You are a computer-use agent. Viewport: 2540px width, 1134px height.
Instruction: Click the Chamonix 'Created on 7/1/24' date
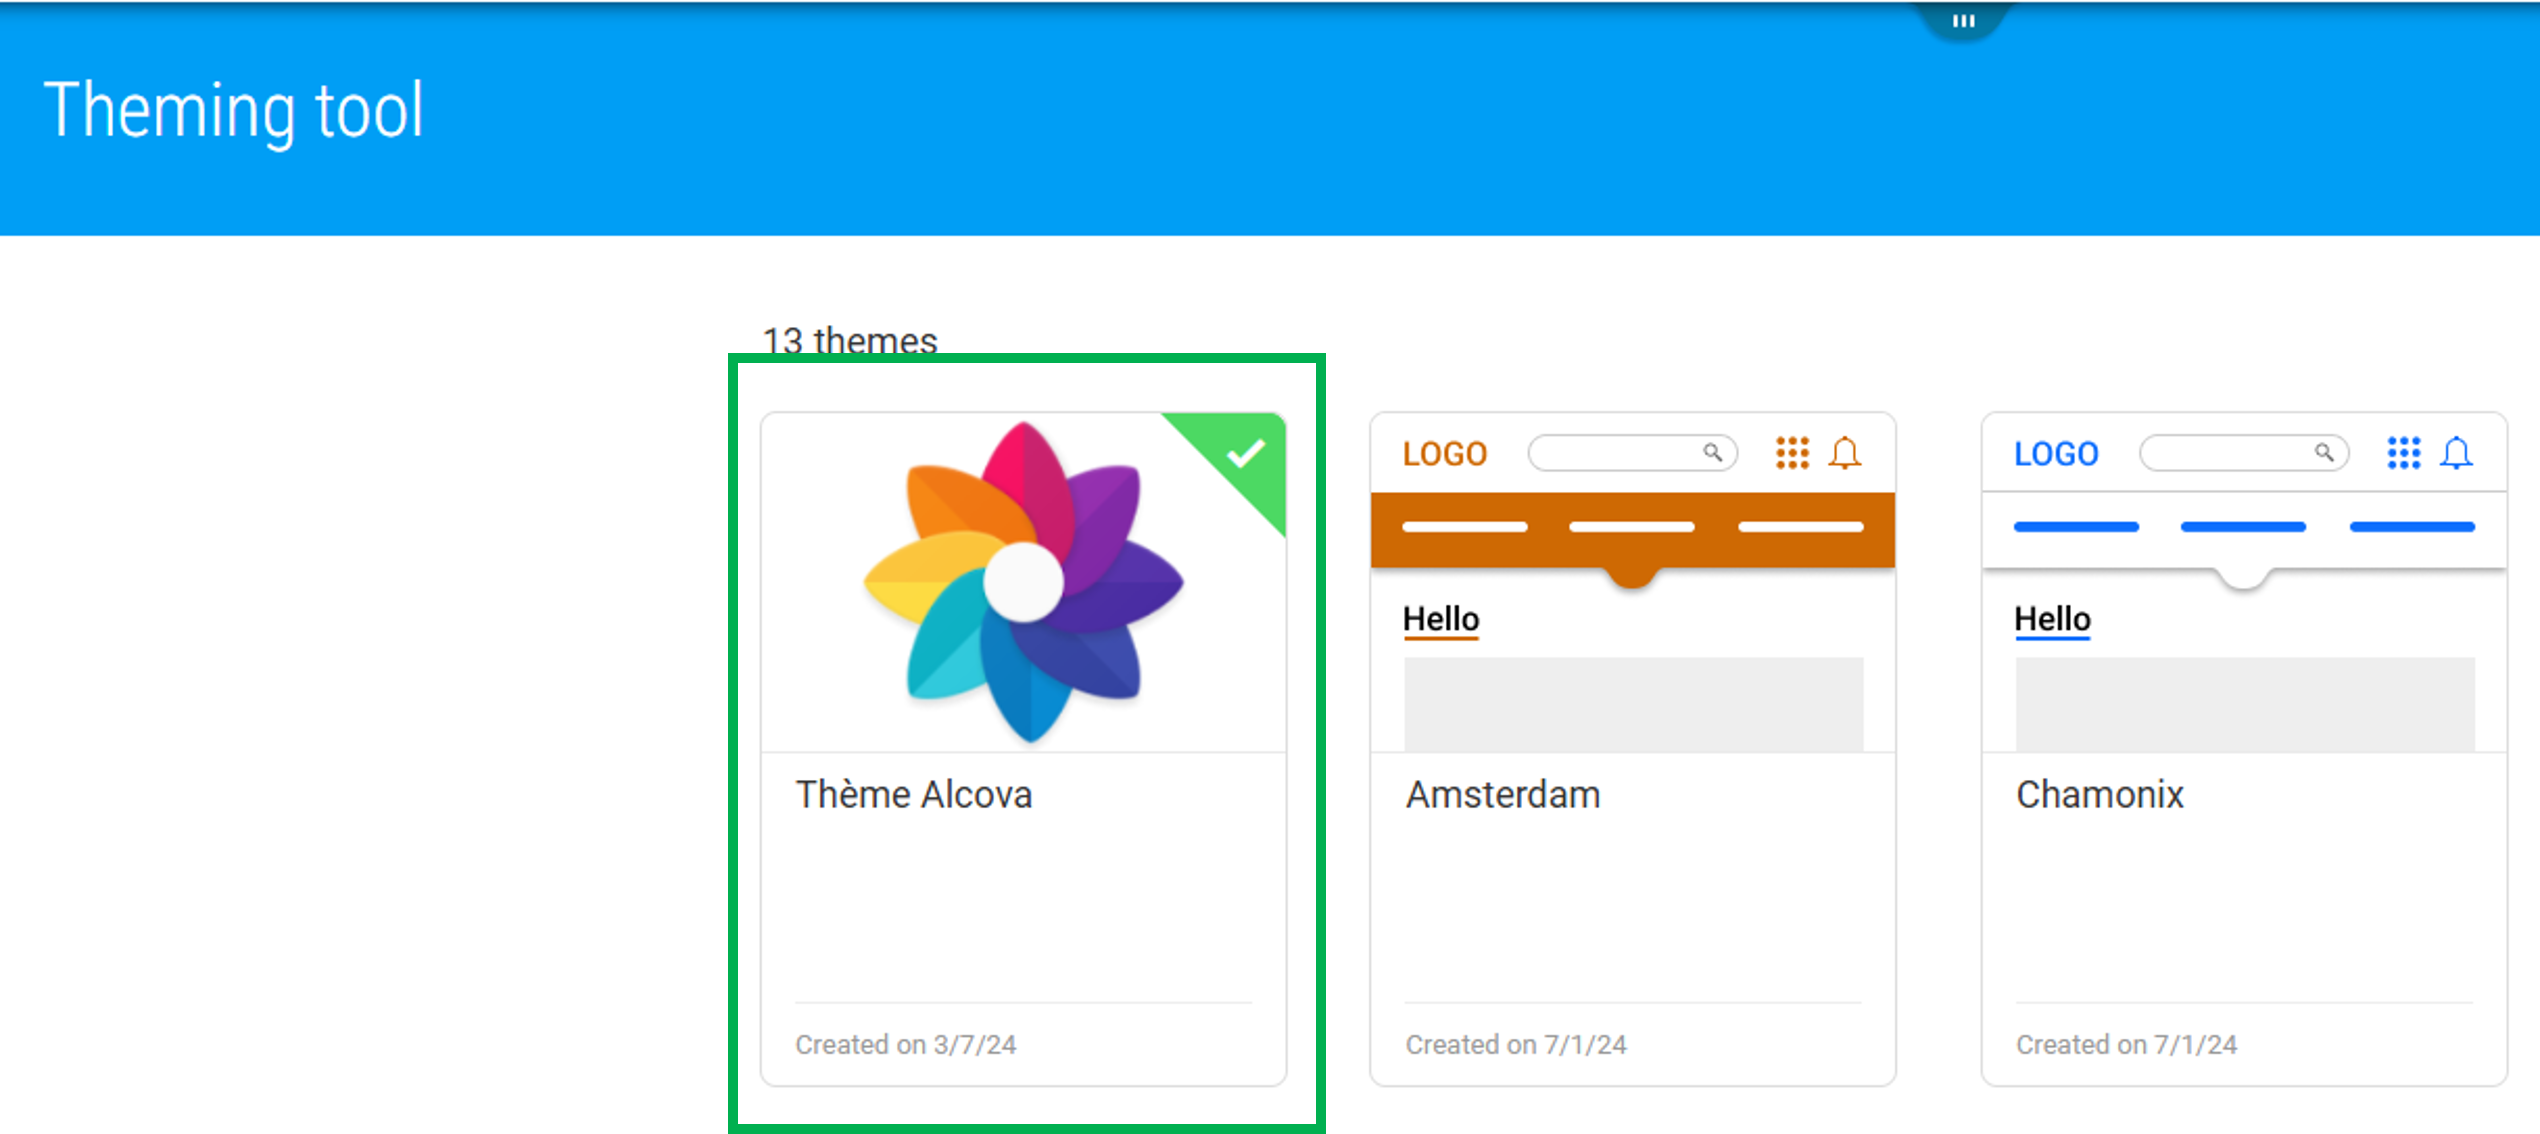[2126, 1044]
